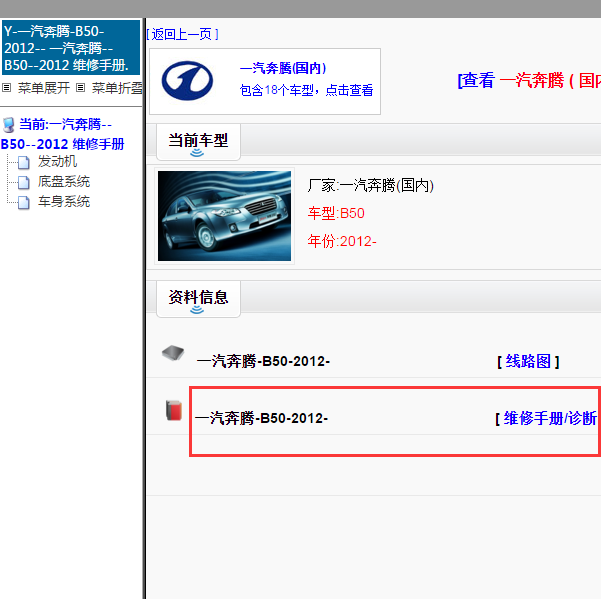Image resolution: width=601 pixels, height=599 pixels.
Task: Collapse menu with 菜单折叠
Action: tap(117, 88)
